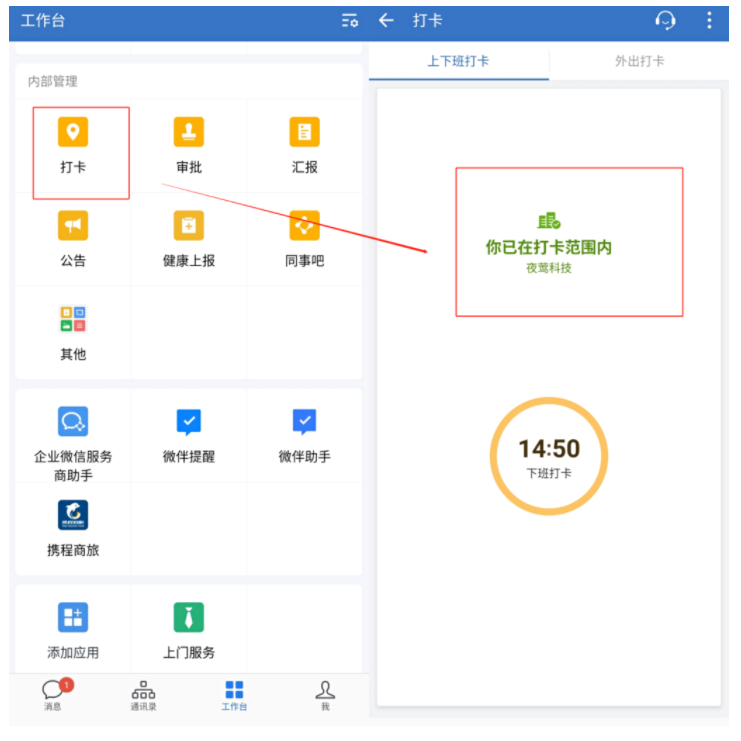The height and width of the screenshot is (741, 741).
Task: Tap the green office-building location icon
Action: click(x=549, y=221)
